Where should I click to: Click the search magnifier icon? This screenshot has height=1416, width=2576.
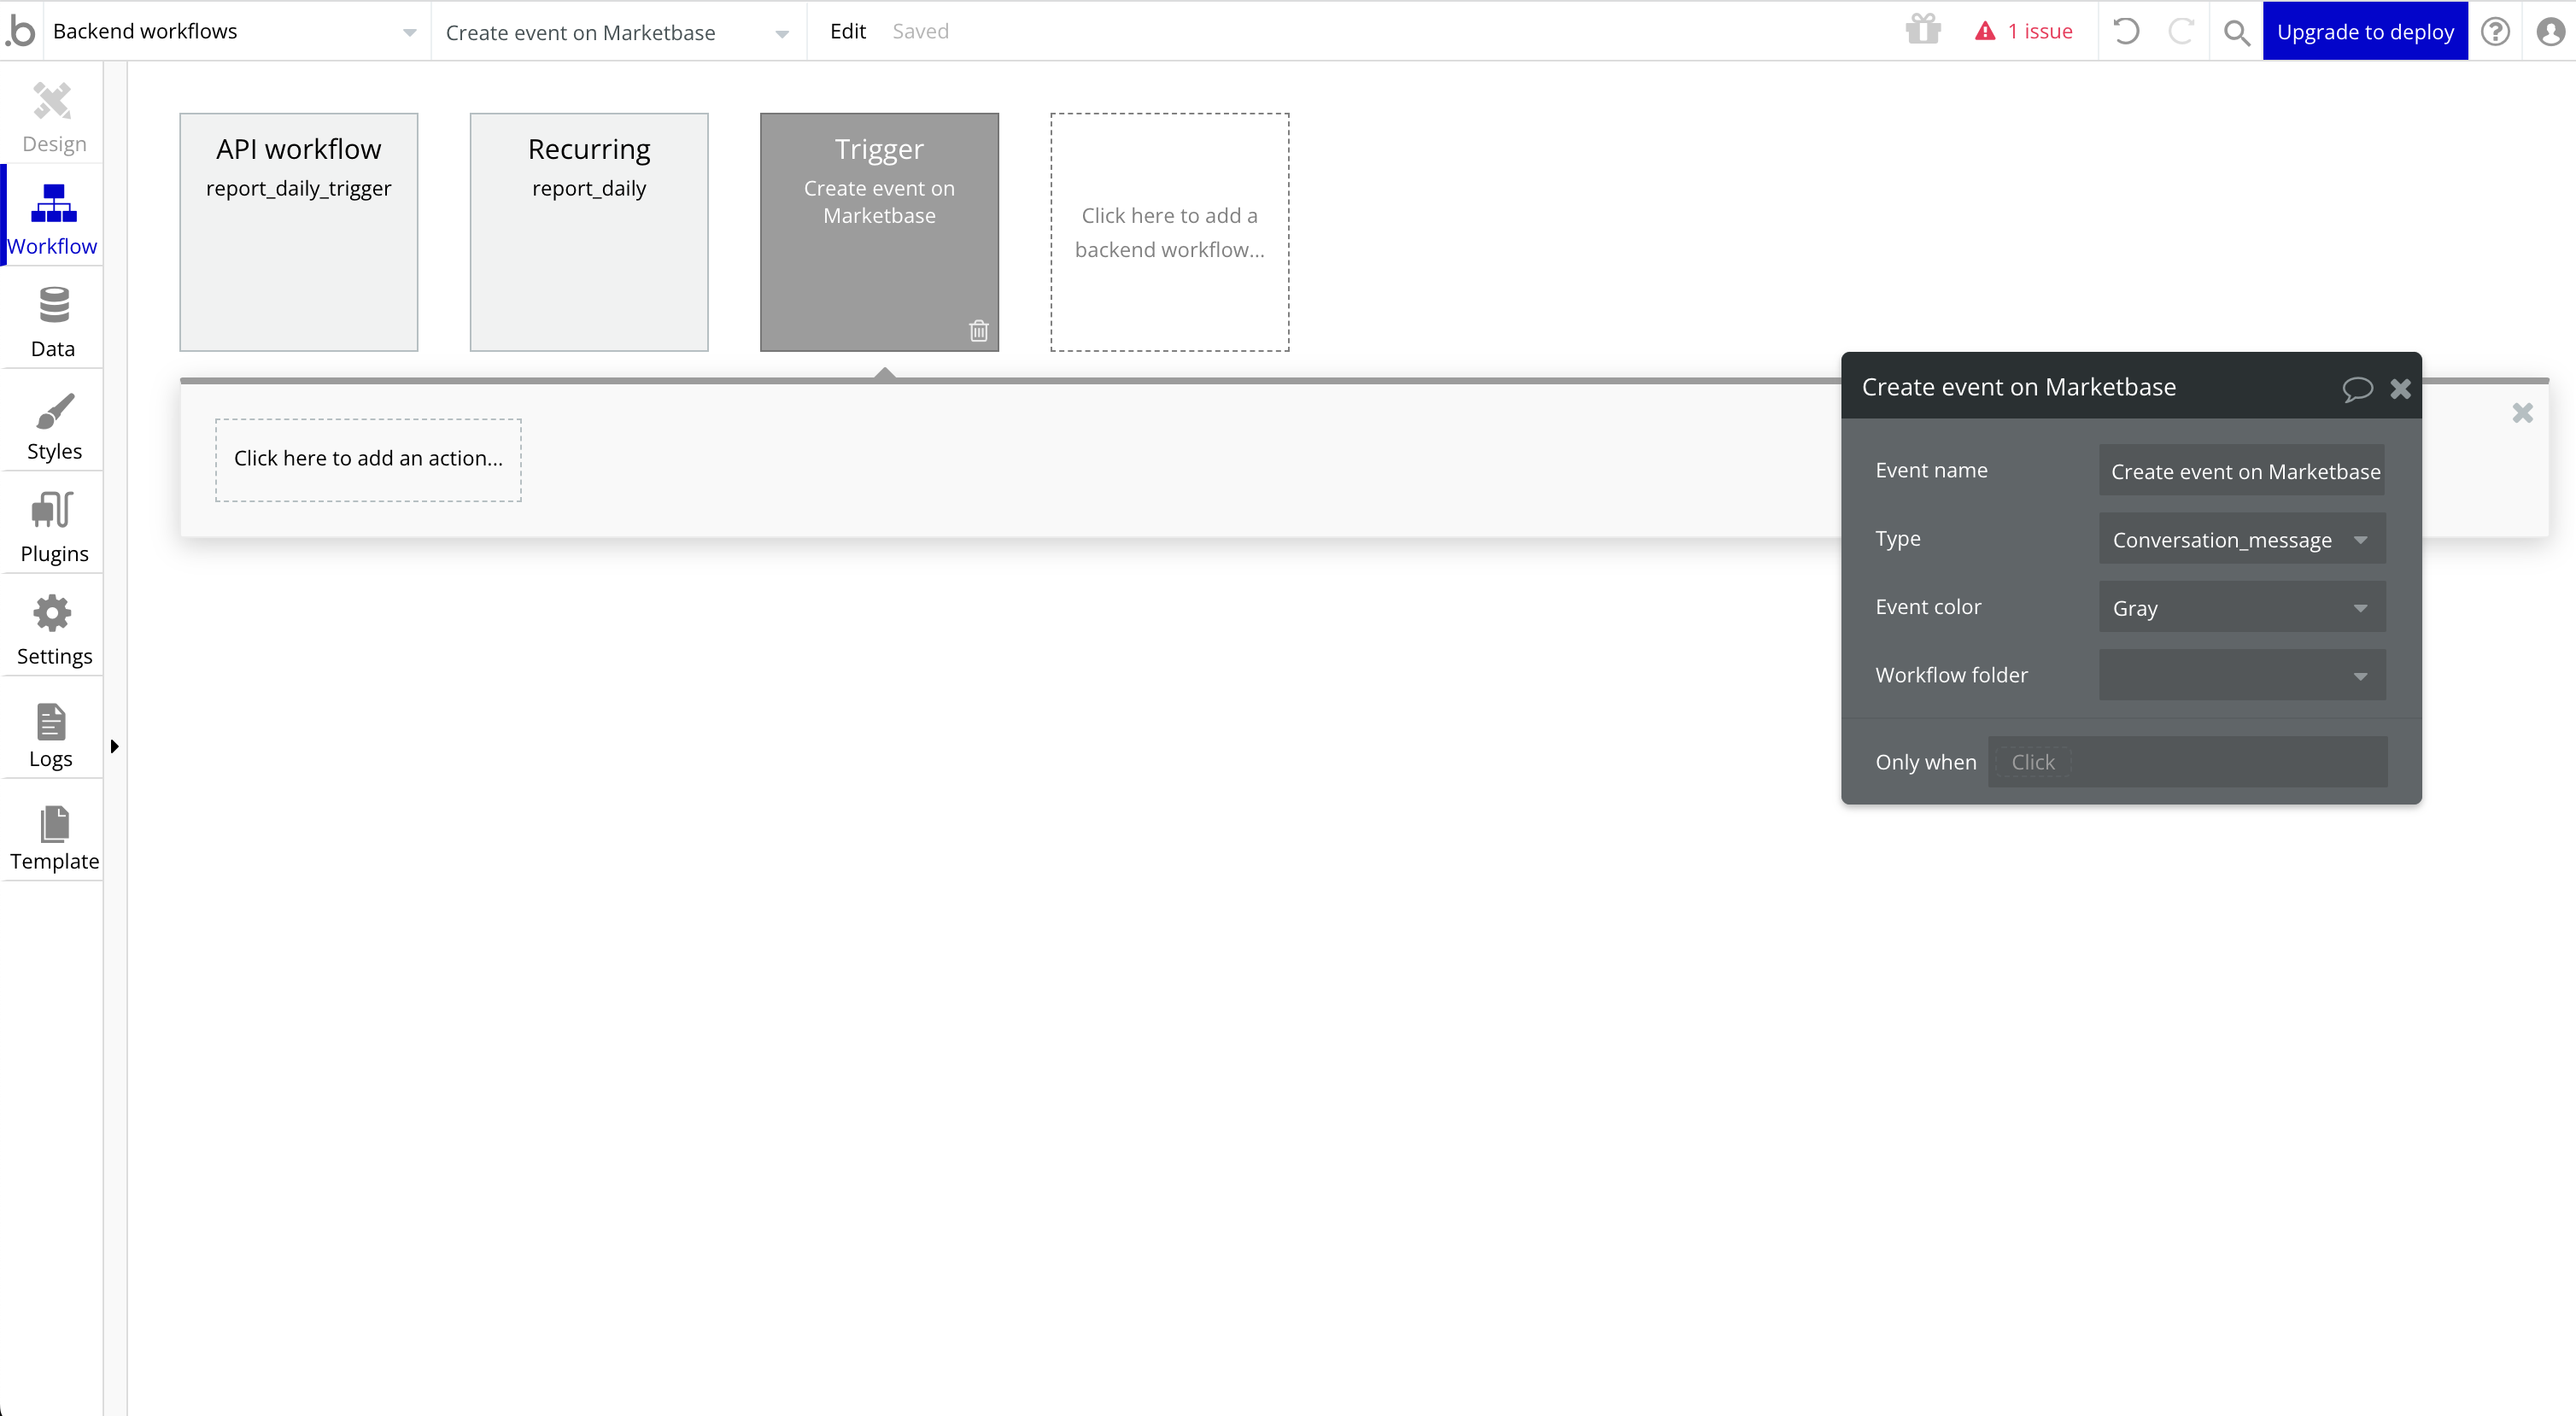[2236, 32]
